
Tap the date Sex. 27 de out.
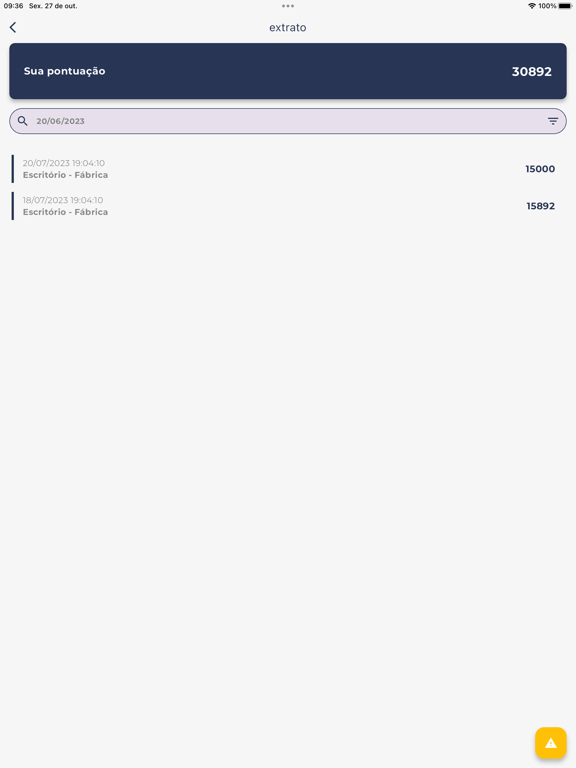click(x=53, y=6)
